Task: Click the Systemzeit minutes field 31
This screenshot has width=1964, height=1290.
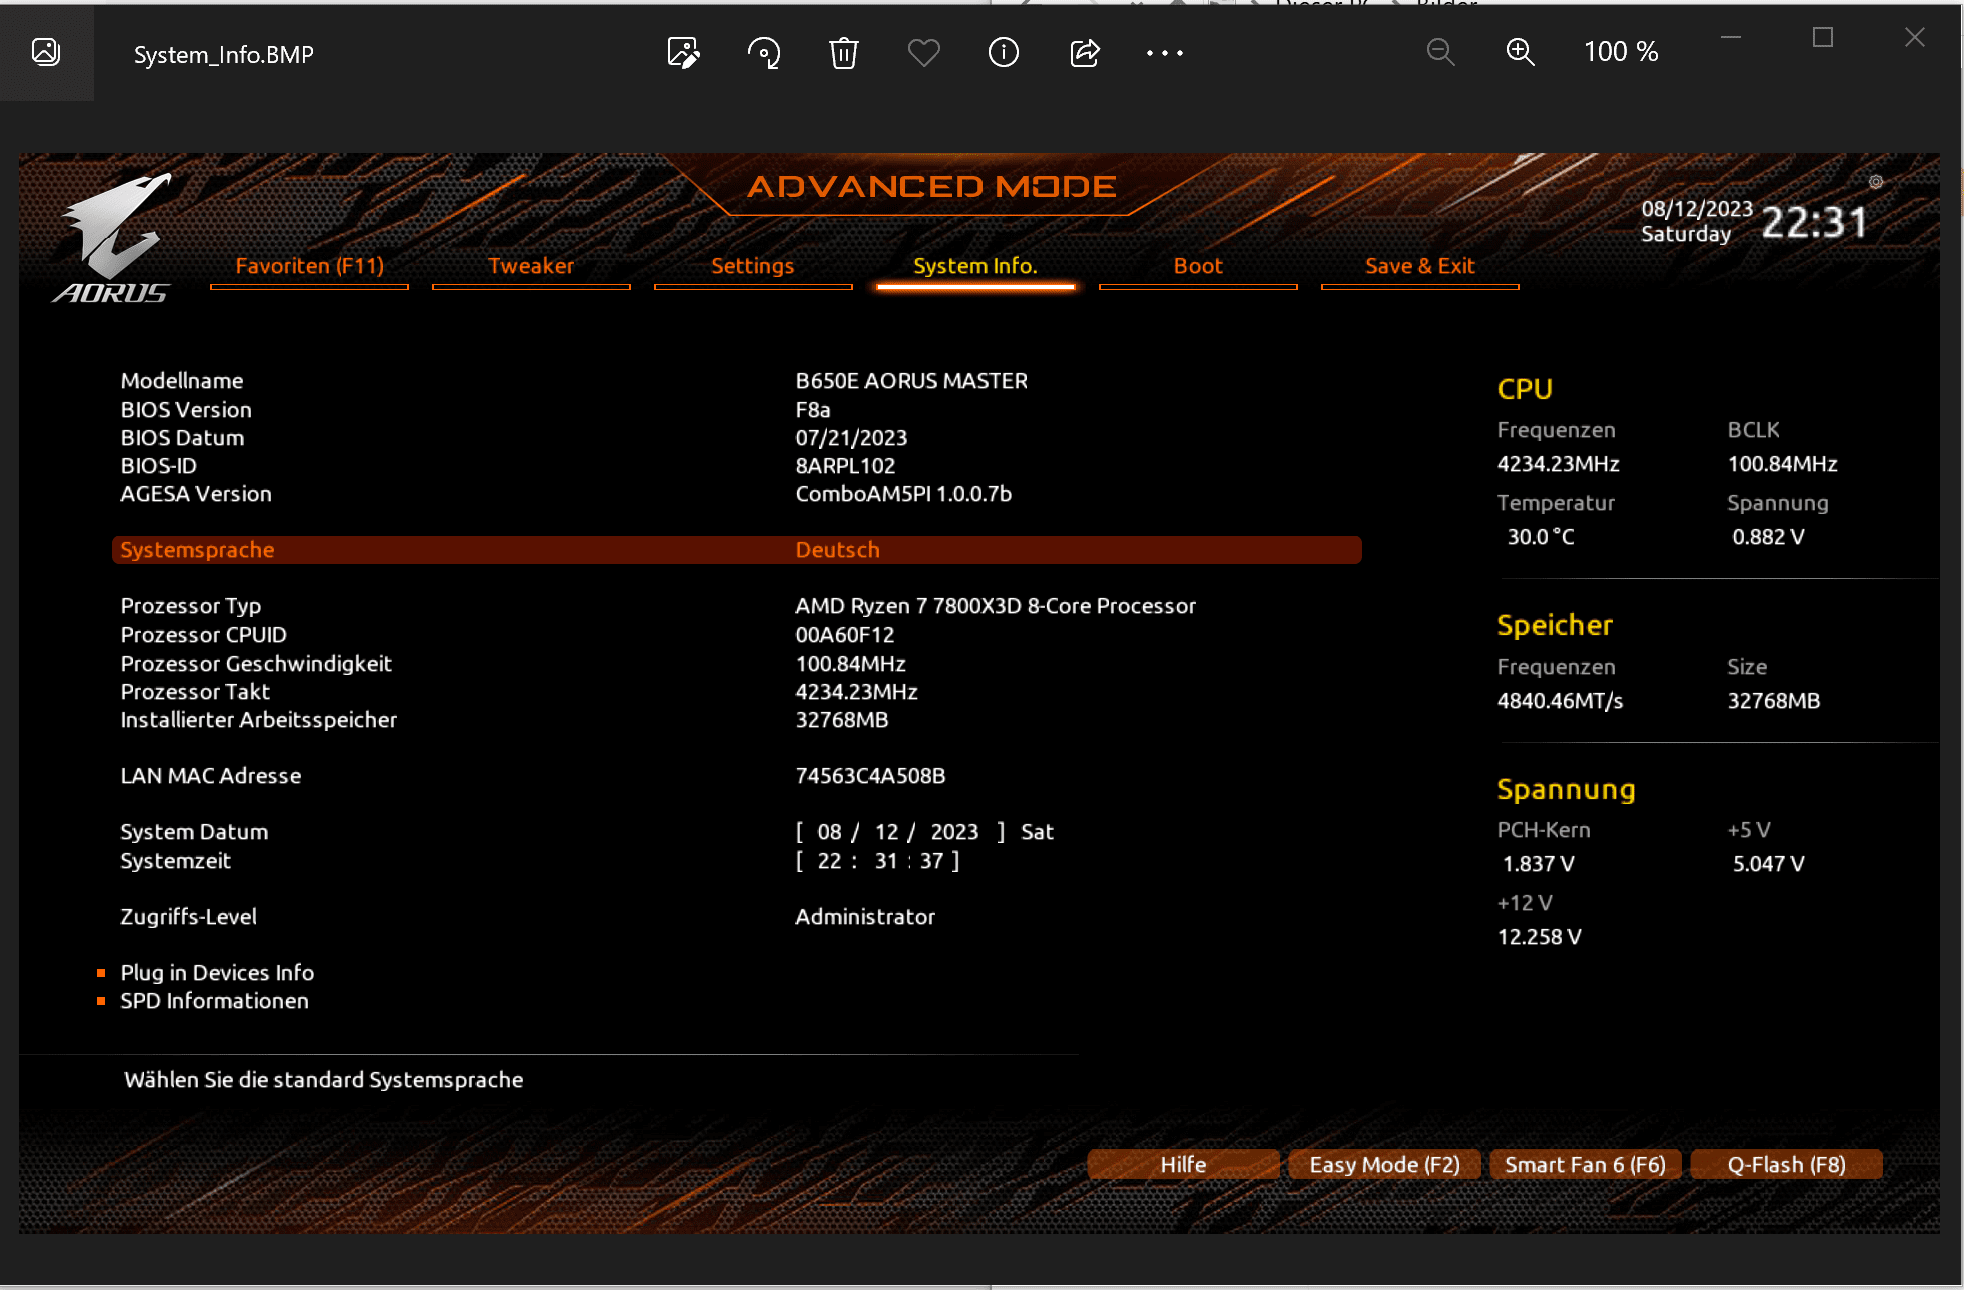Action: pyautogui.click(x=886, y=861)
